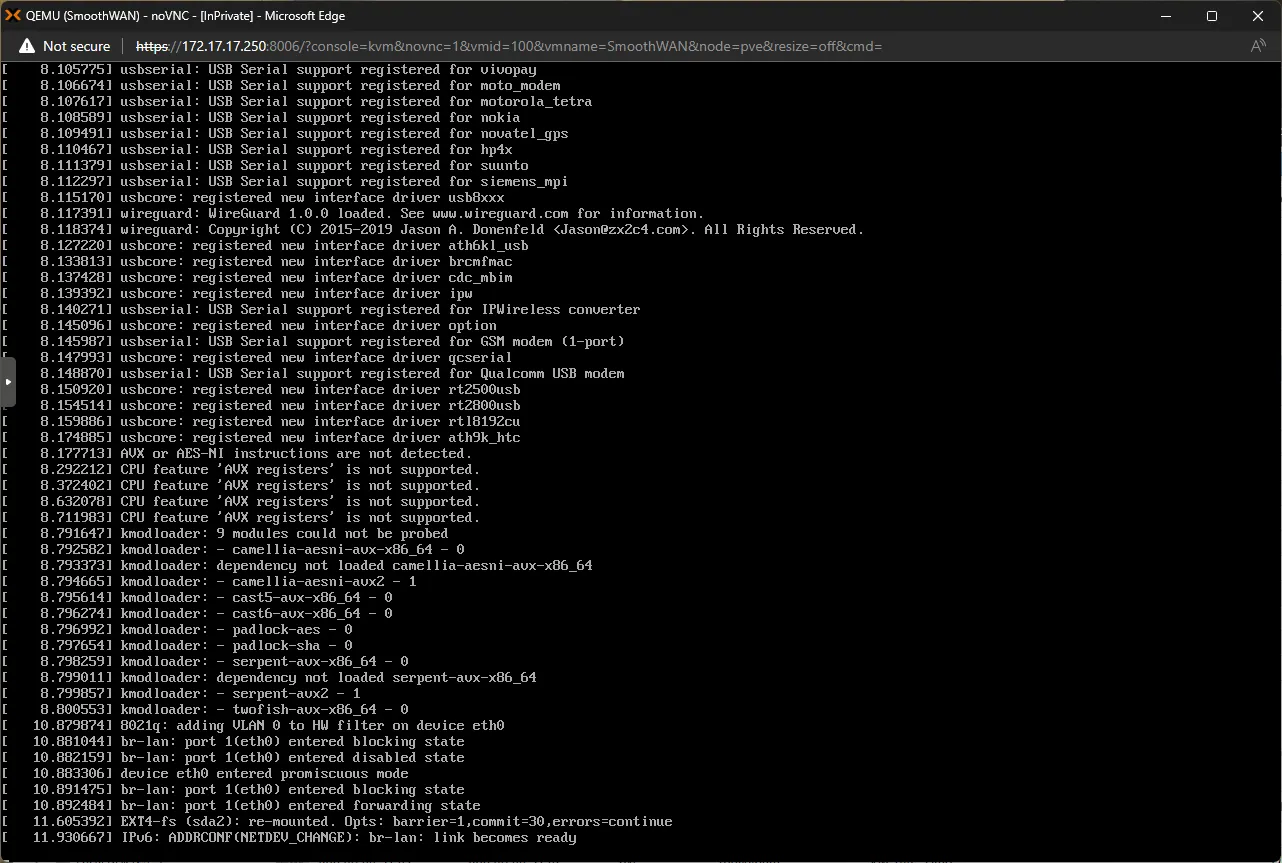
Task: Click 'br-lan: port 1(eth0) entered forwarding state'
Action: pos(241,806)
